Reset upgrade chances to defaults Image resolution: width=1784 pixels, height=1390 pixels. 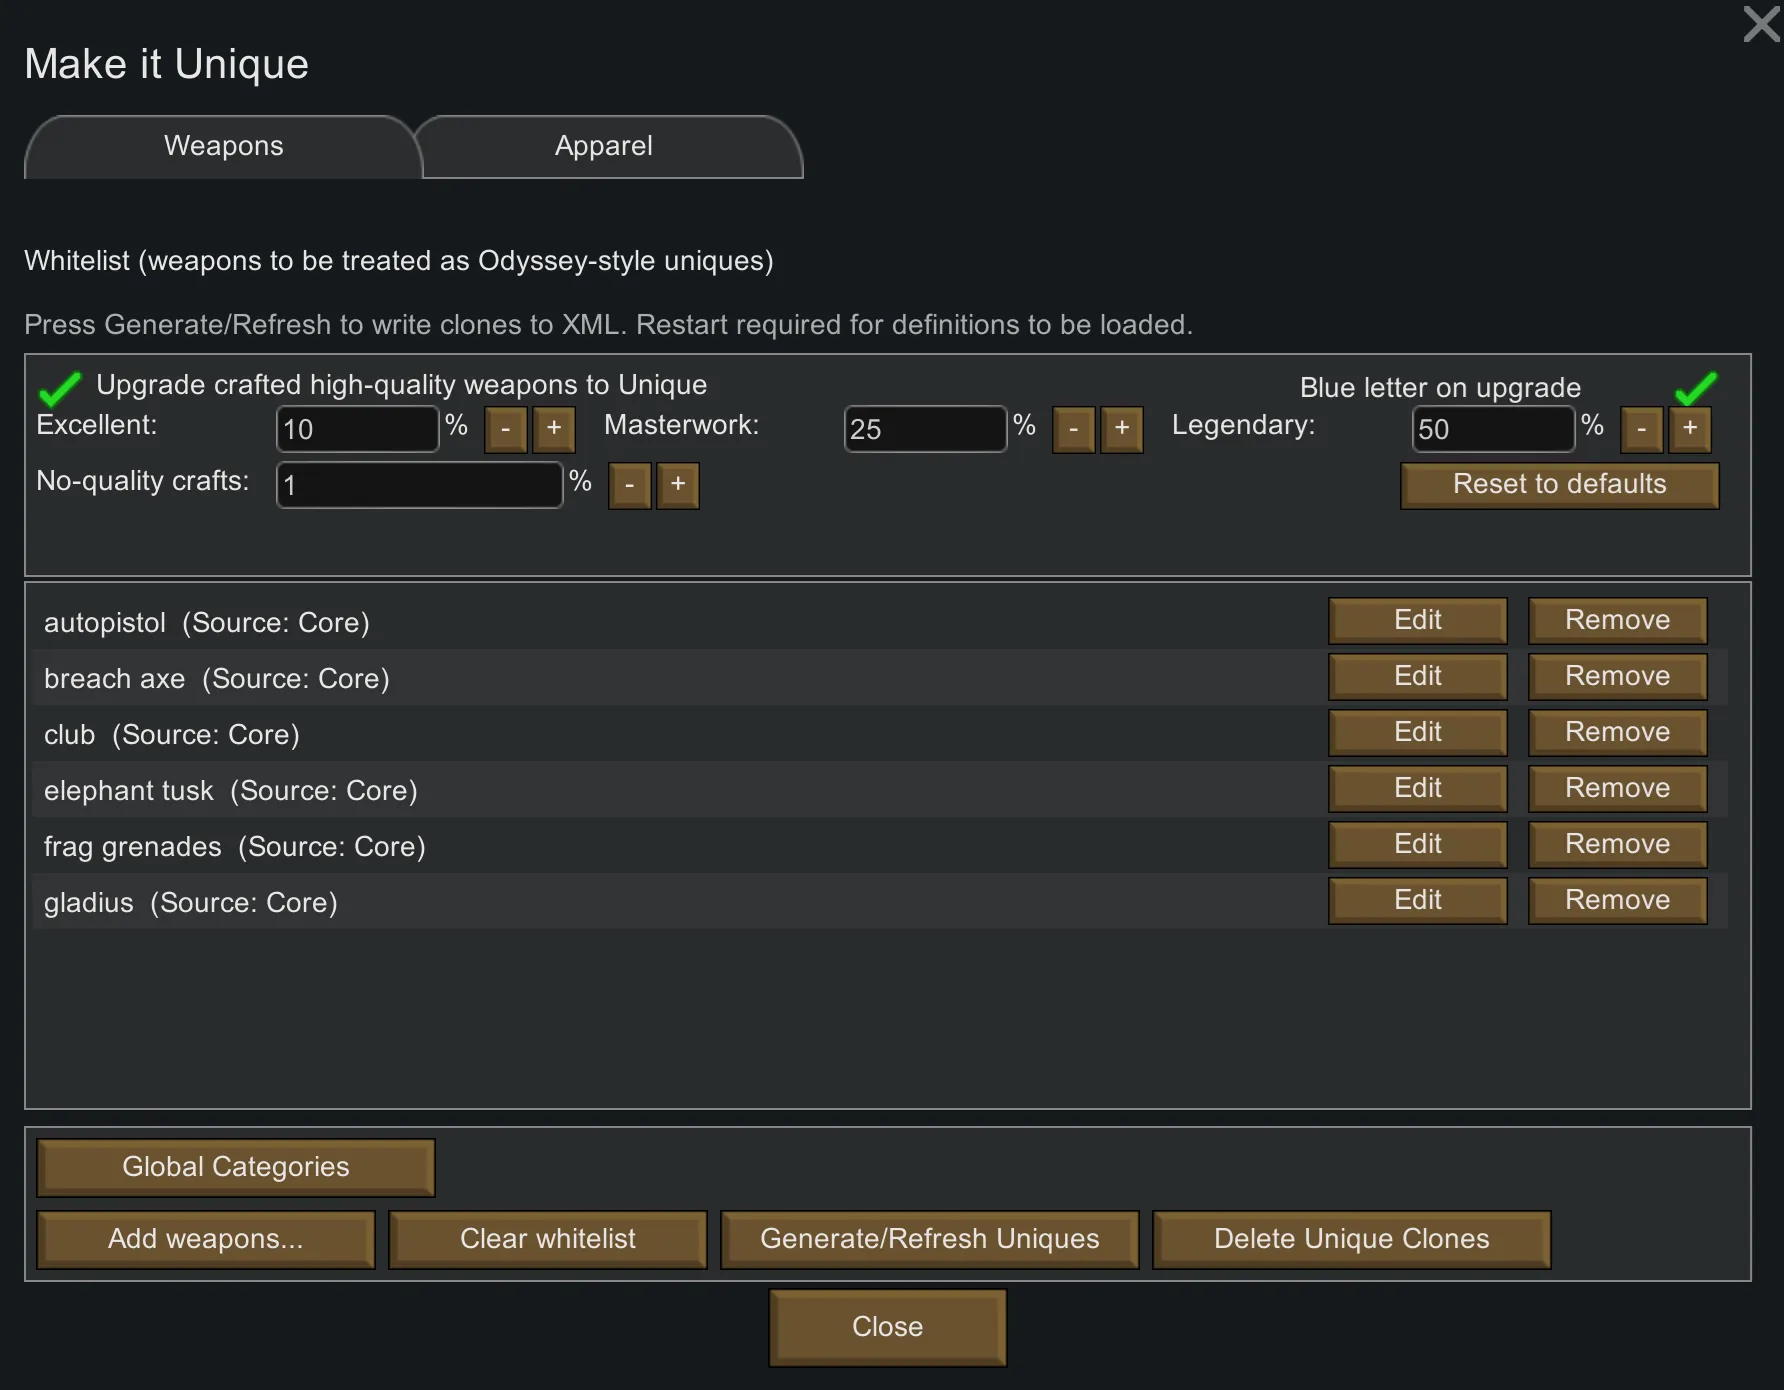(1559, 485)
